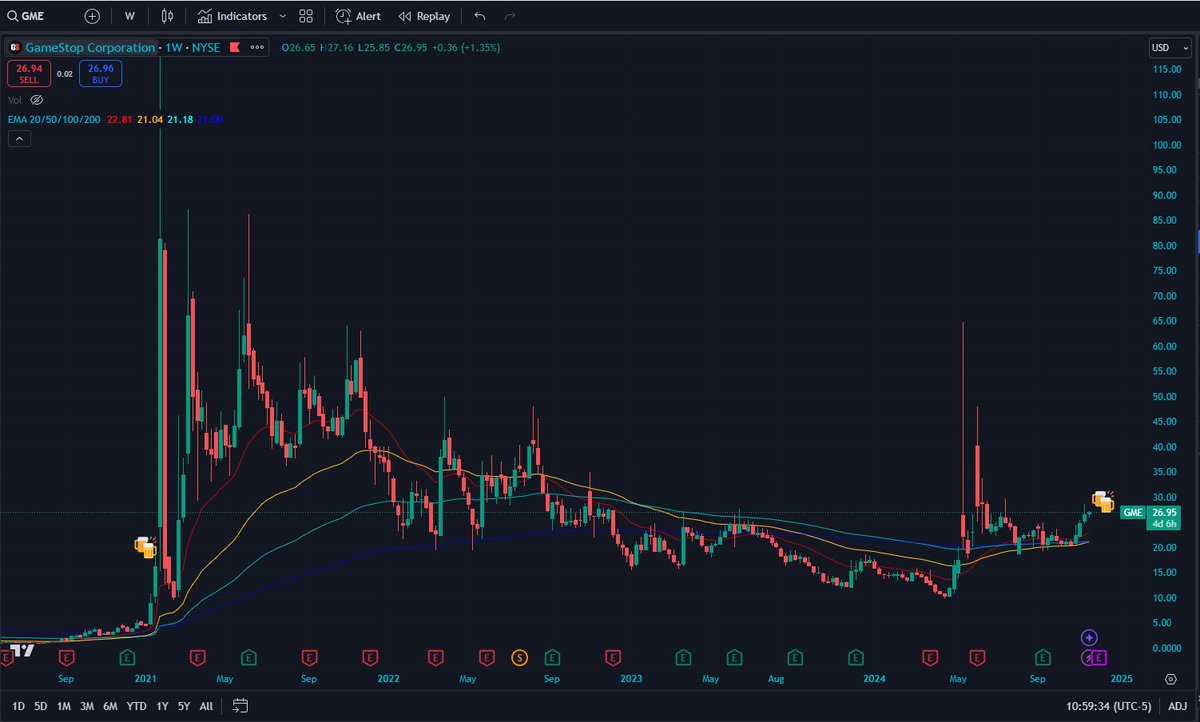Click the teal 21.18 EMA value
Image resolution: width=1200 pixels, height=722 pixels.
click(181, 120)
